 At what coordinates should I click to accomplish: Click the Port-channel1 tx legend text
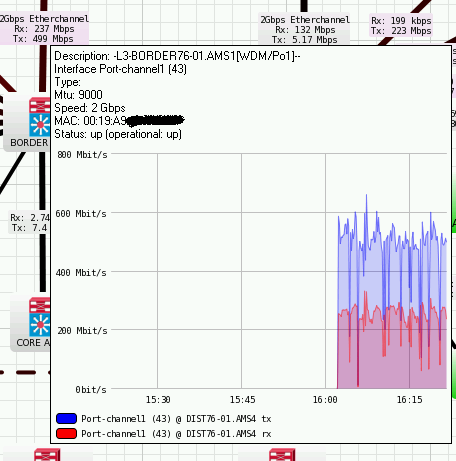pyautogui.click(x=176, y=419)
